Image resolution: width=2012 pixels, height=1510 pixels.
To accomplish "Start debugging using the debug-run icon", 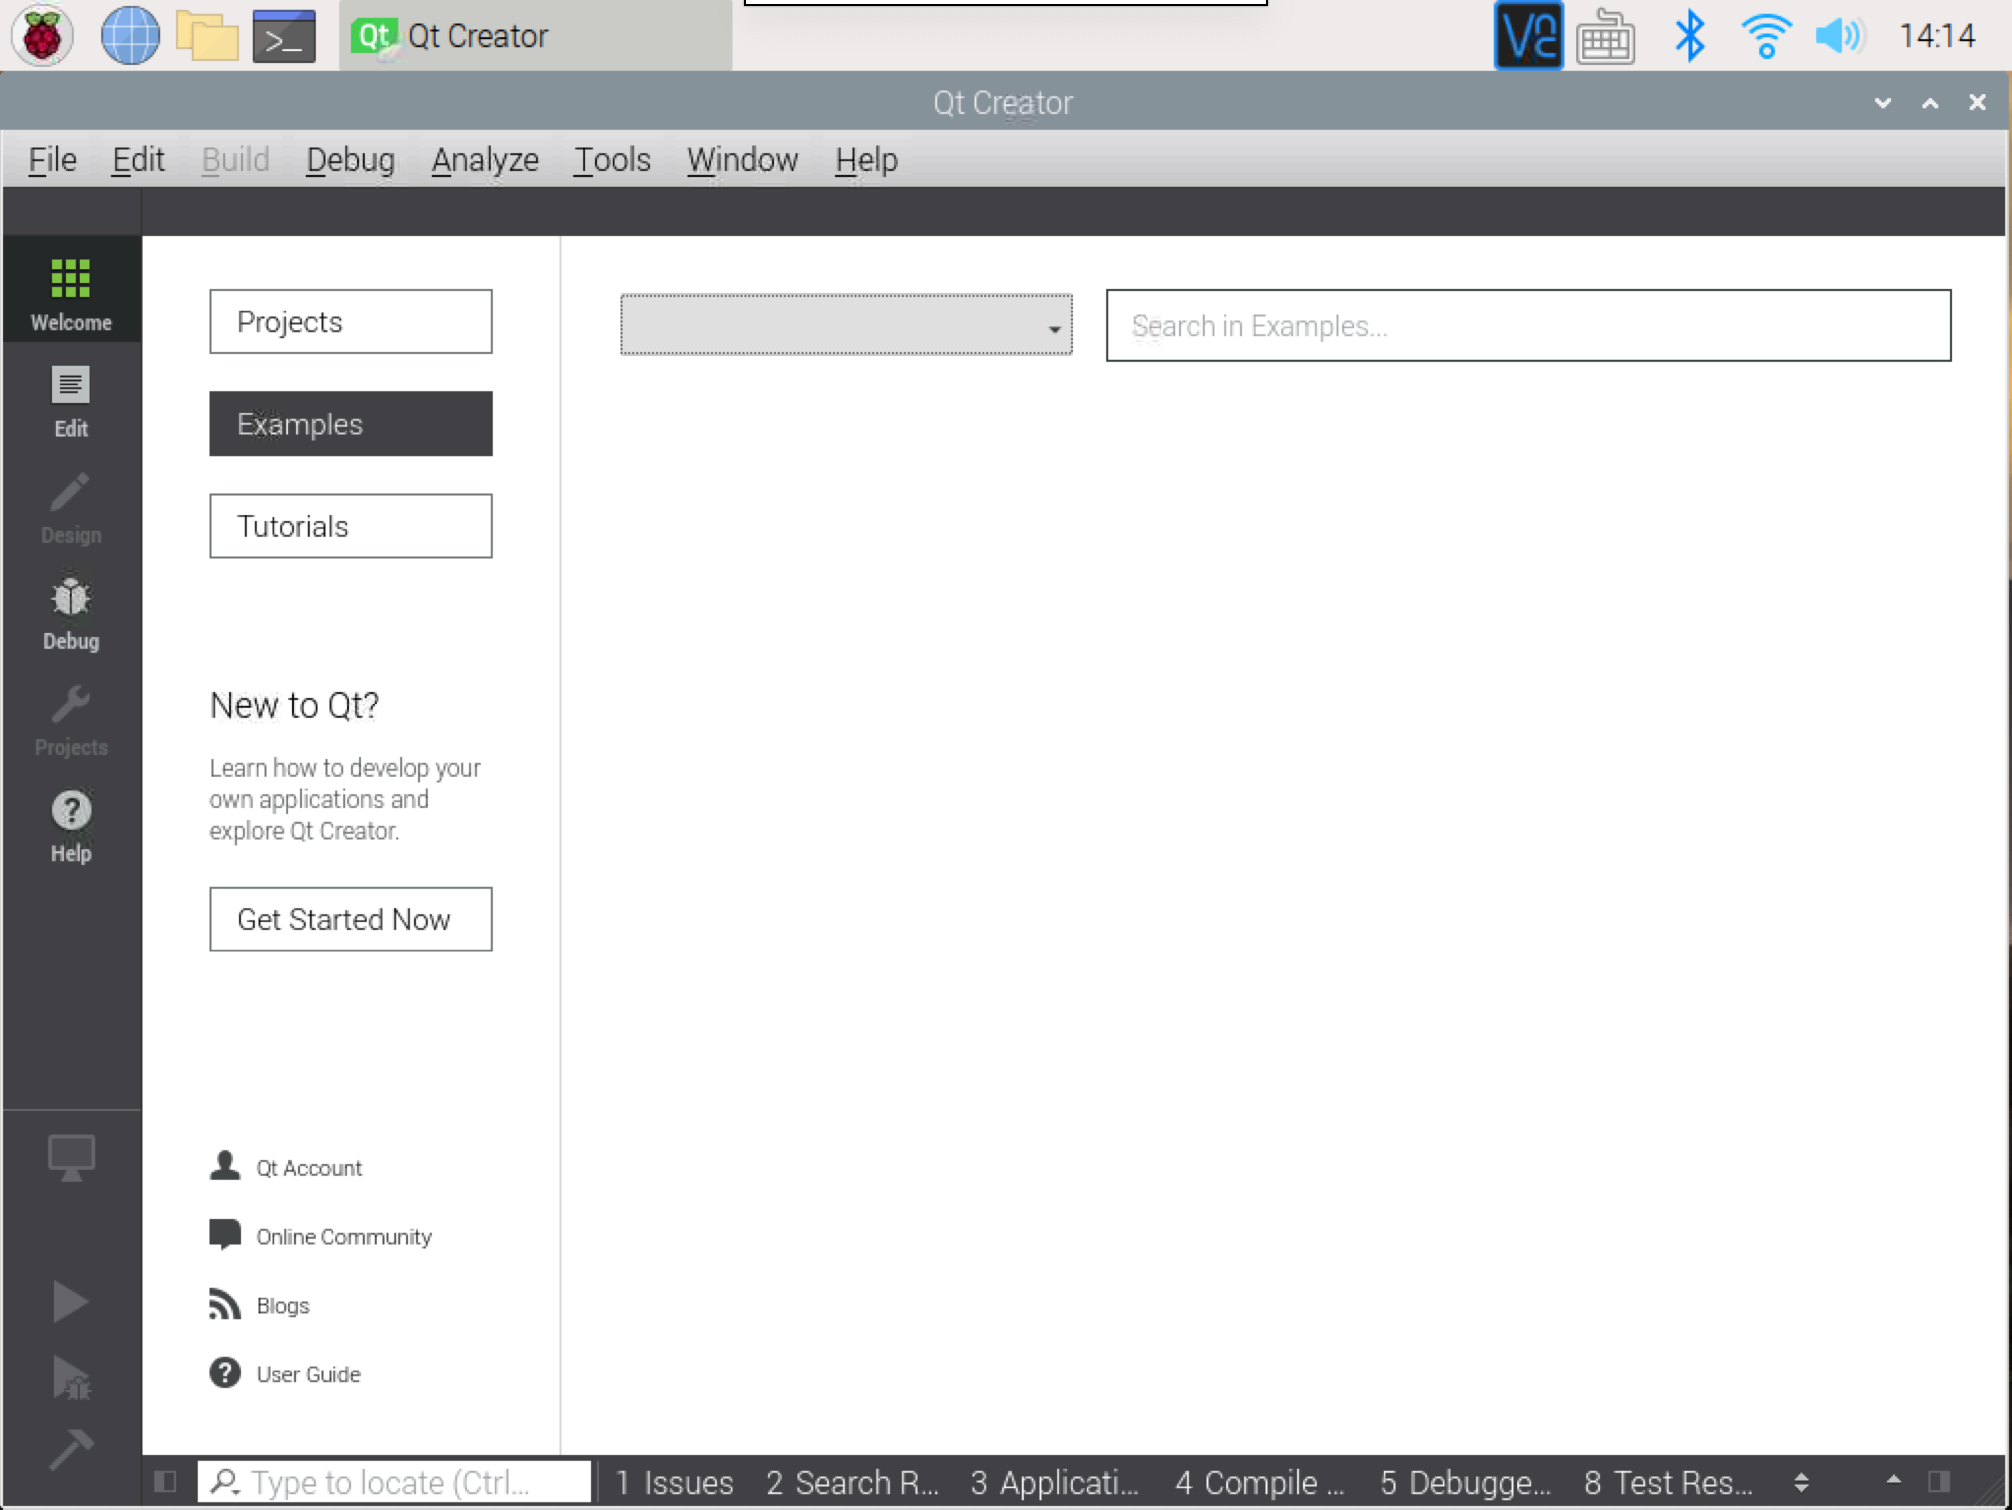I will pos(70,1377).
